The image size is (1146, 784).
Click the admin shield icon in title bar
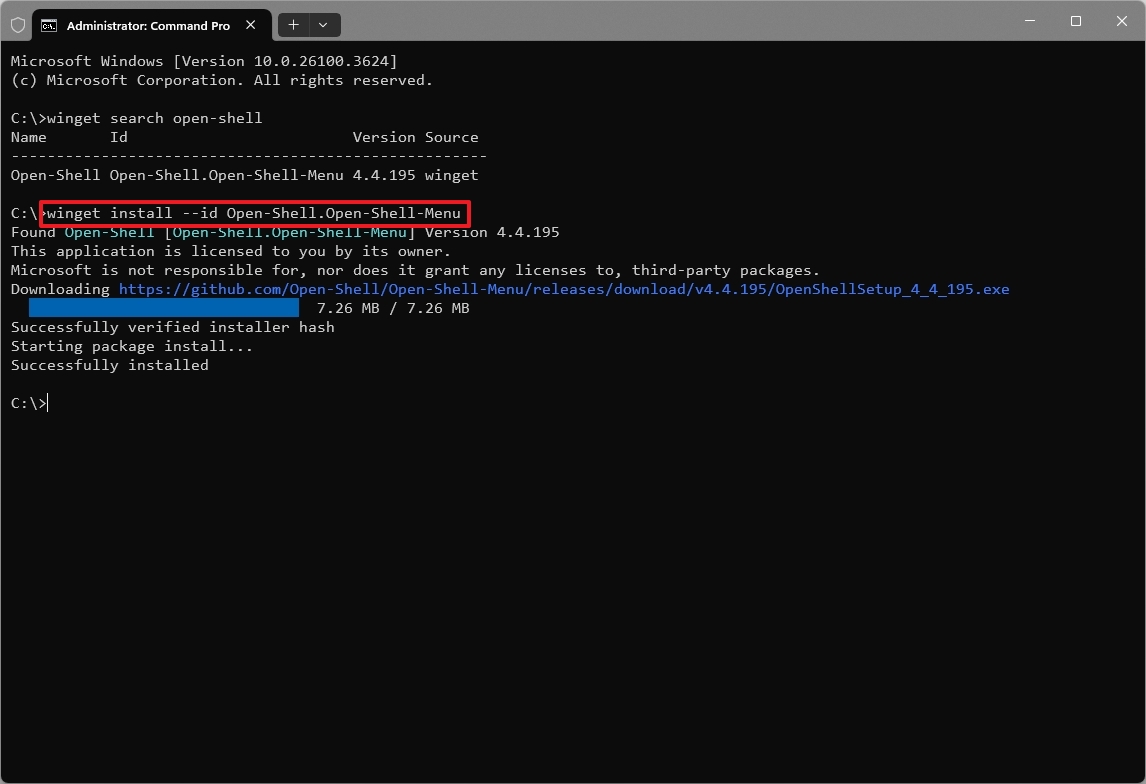pyautogui.click(x=18, y=26)
